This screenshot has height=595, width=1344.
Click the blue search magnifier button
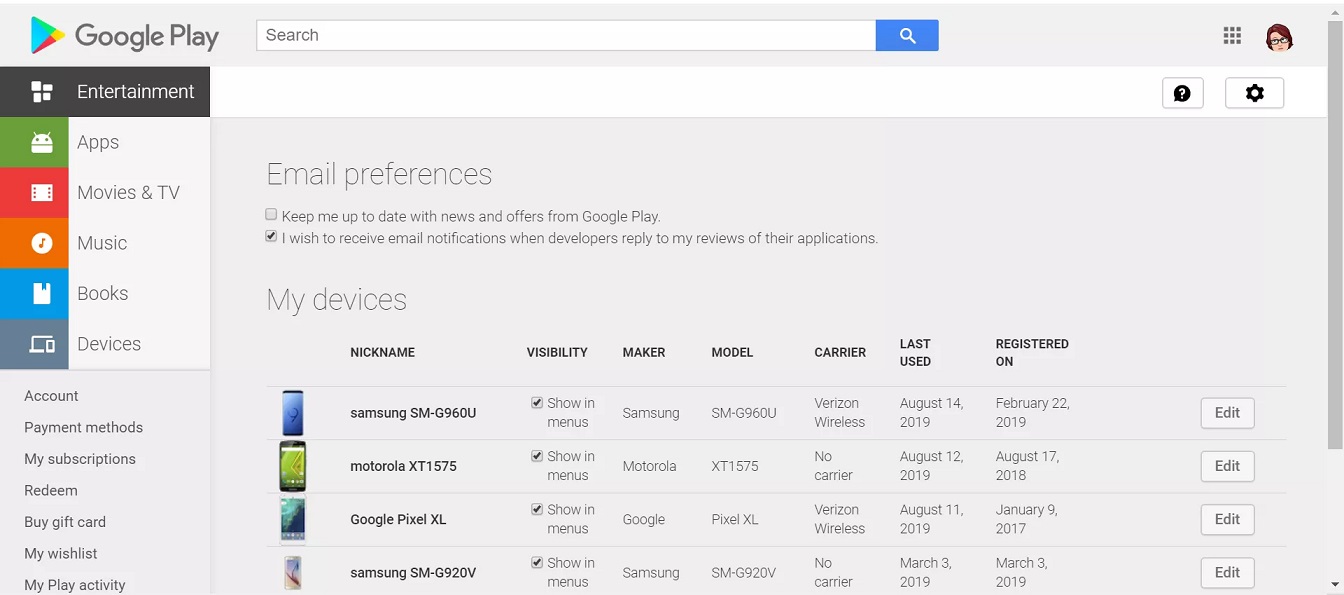pyautogui.click(x=907, y=35)
